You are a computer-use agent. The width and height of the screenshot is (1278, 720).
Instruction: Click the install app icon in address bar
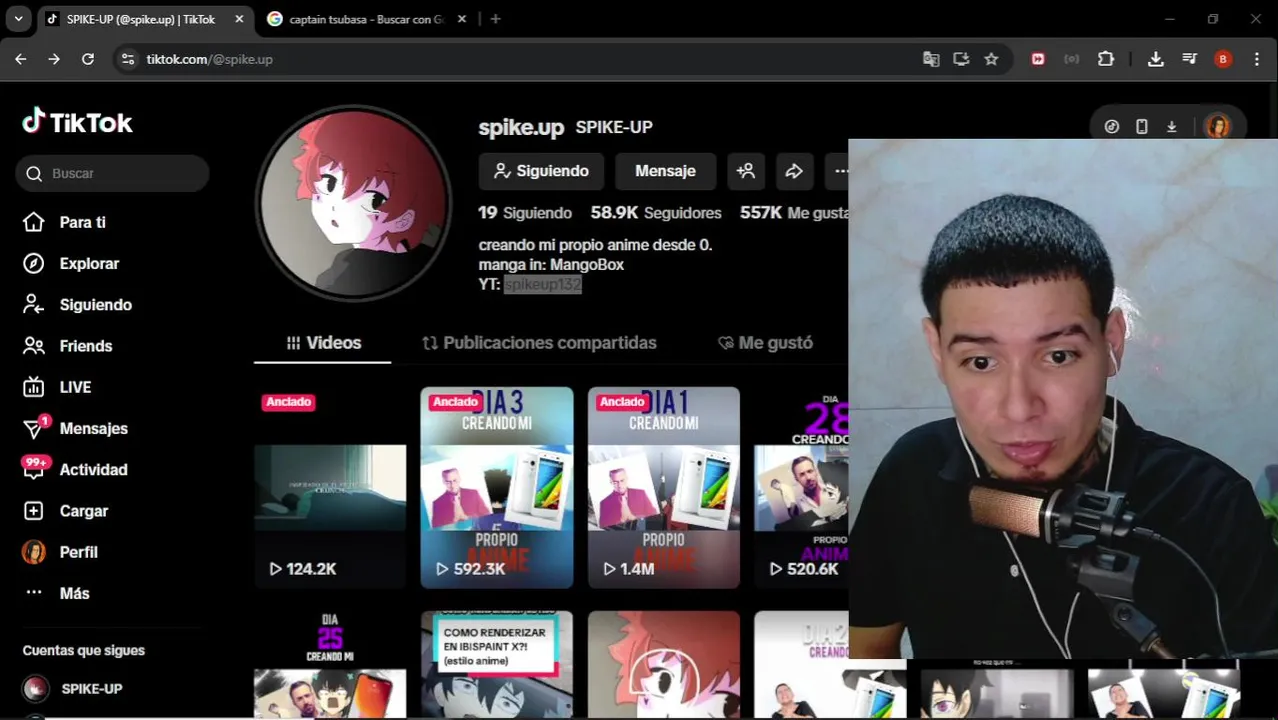point(961,59)
